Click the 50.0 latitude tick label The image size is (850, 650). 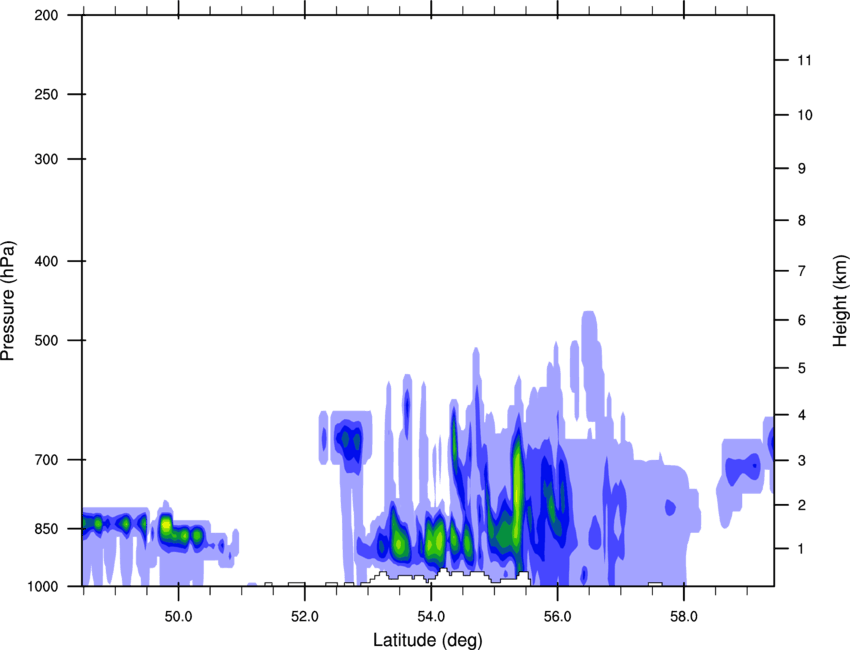(178, 617)
